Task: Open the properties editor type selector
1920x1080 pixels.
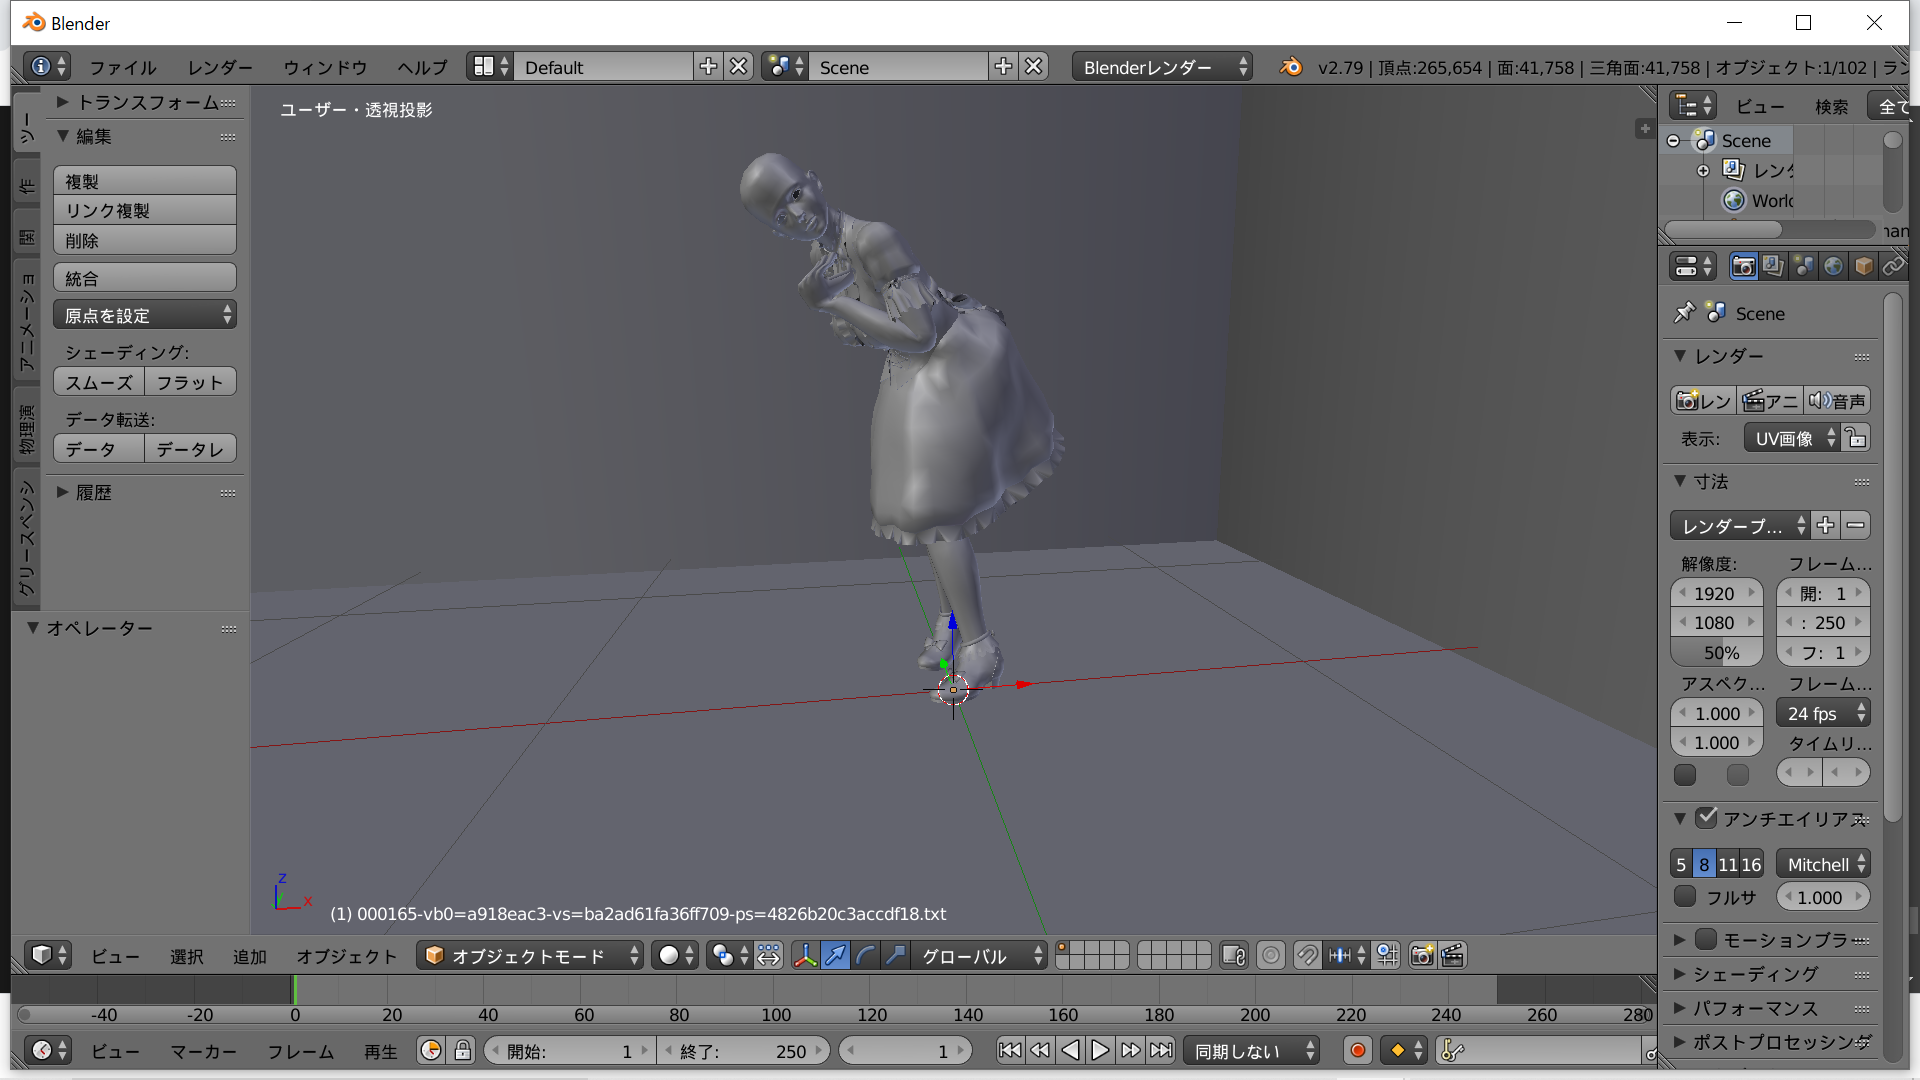Action: click(x=1693, y=266)
